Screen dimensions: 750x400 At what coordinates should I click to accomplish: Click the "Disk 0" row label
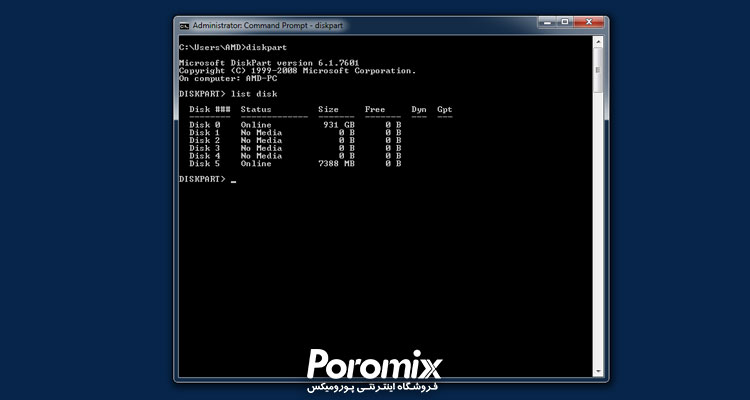pos(204,125)
